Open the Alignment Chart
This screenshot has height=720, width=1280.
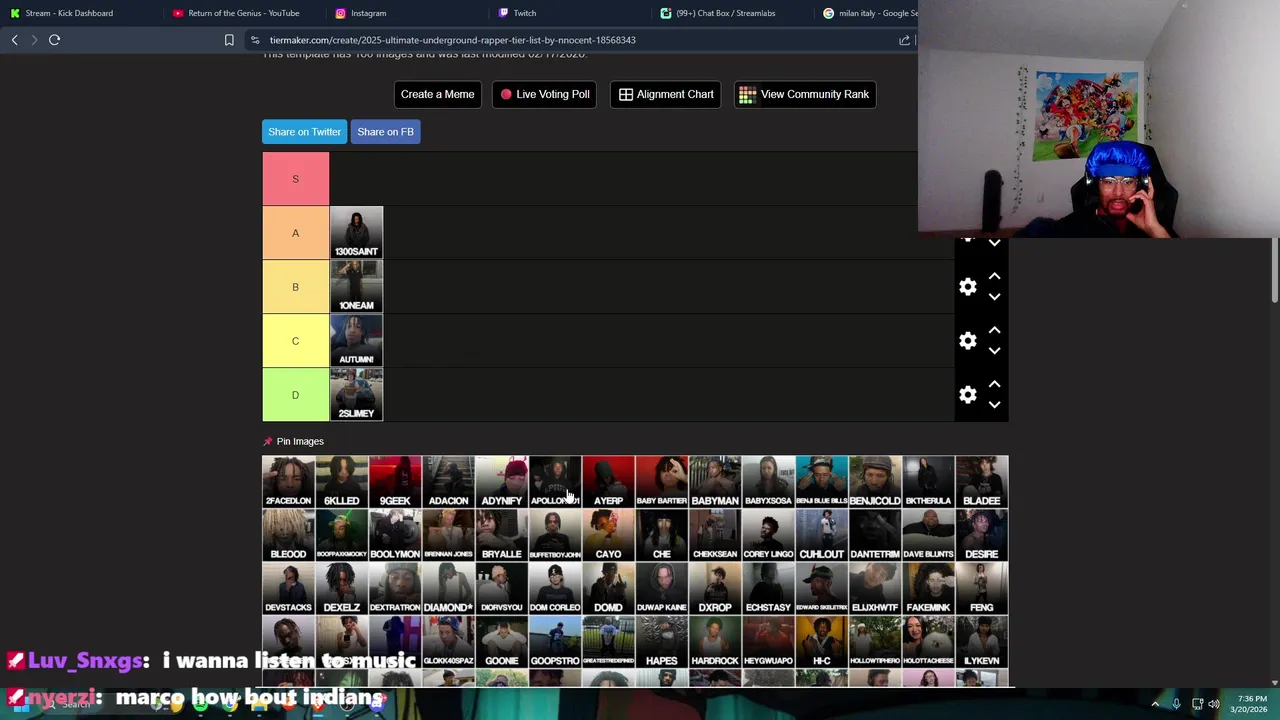click(666, 94)
